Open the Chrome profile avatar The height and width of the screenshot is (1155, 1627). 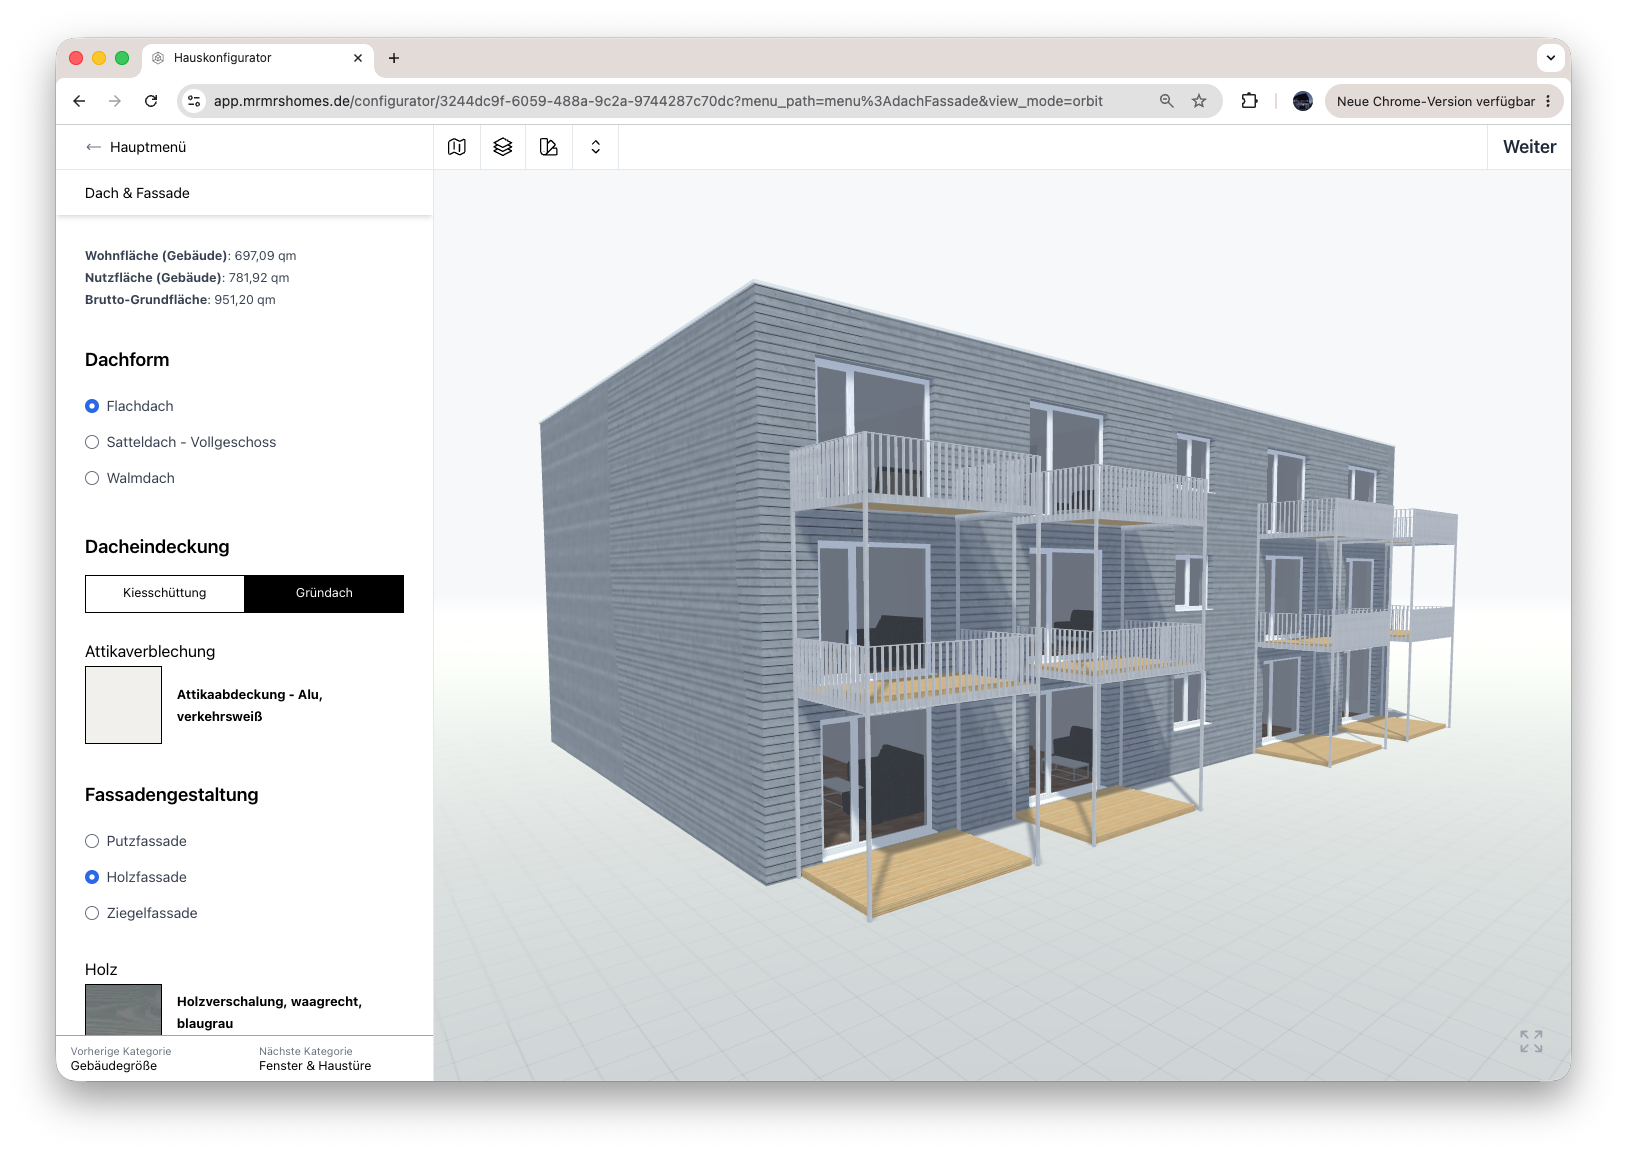(1303, 101)
